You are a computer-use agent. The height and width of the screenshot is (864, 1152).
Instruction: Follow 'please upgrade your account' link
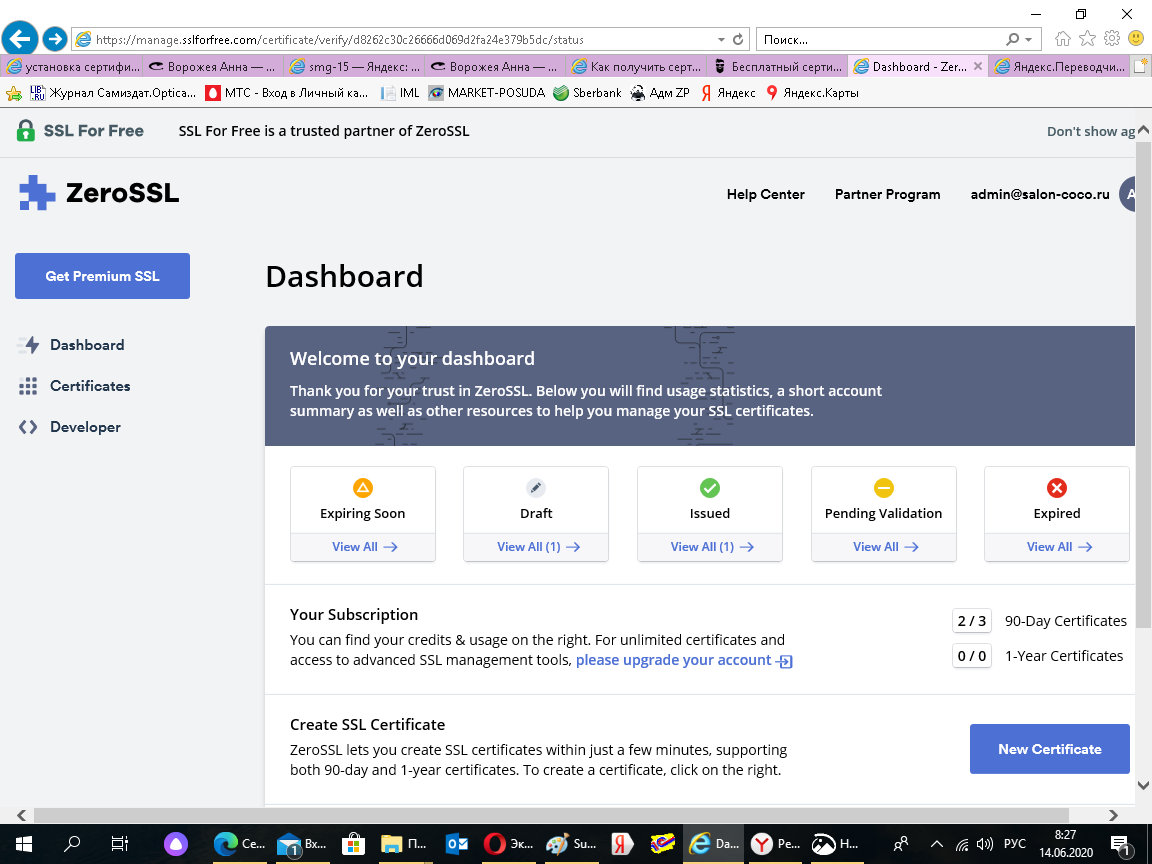tap(683, 660)
